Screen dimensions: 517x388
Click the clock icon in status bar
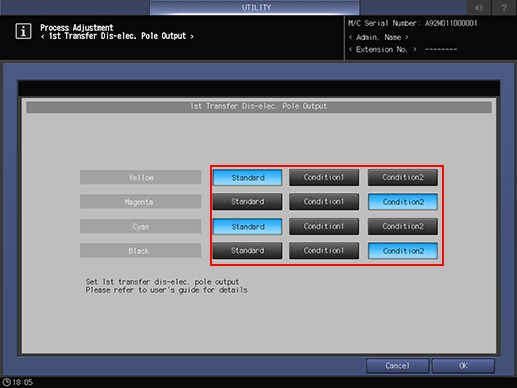[x=6, y=382]
